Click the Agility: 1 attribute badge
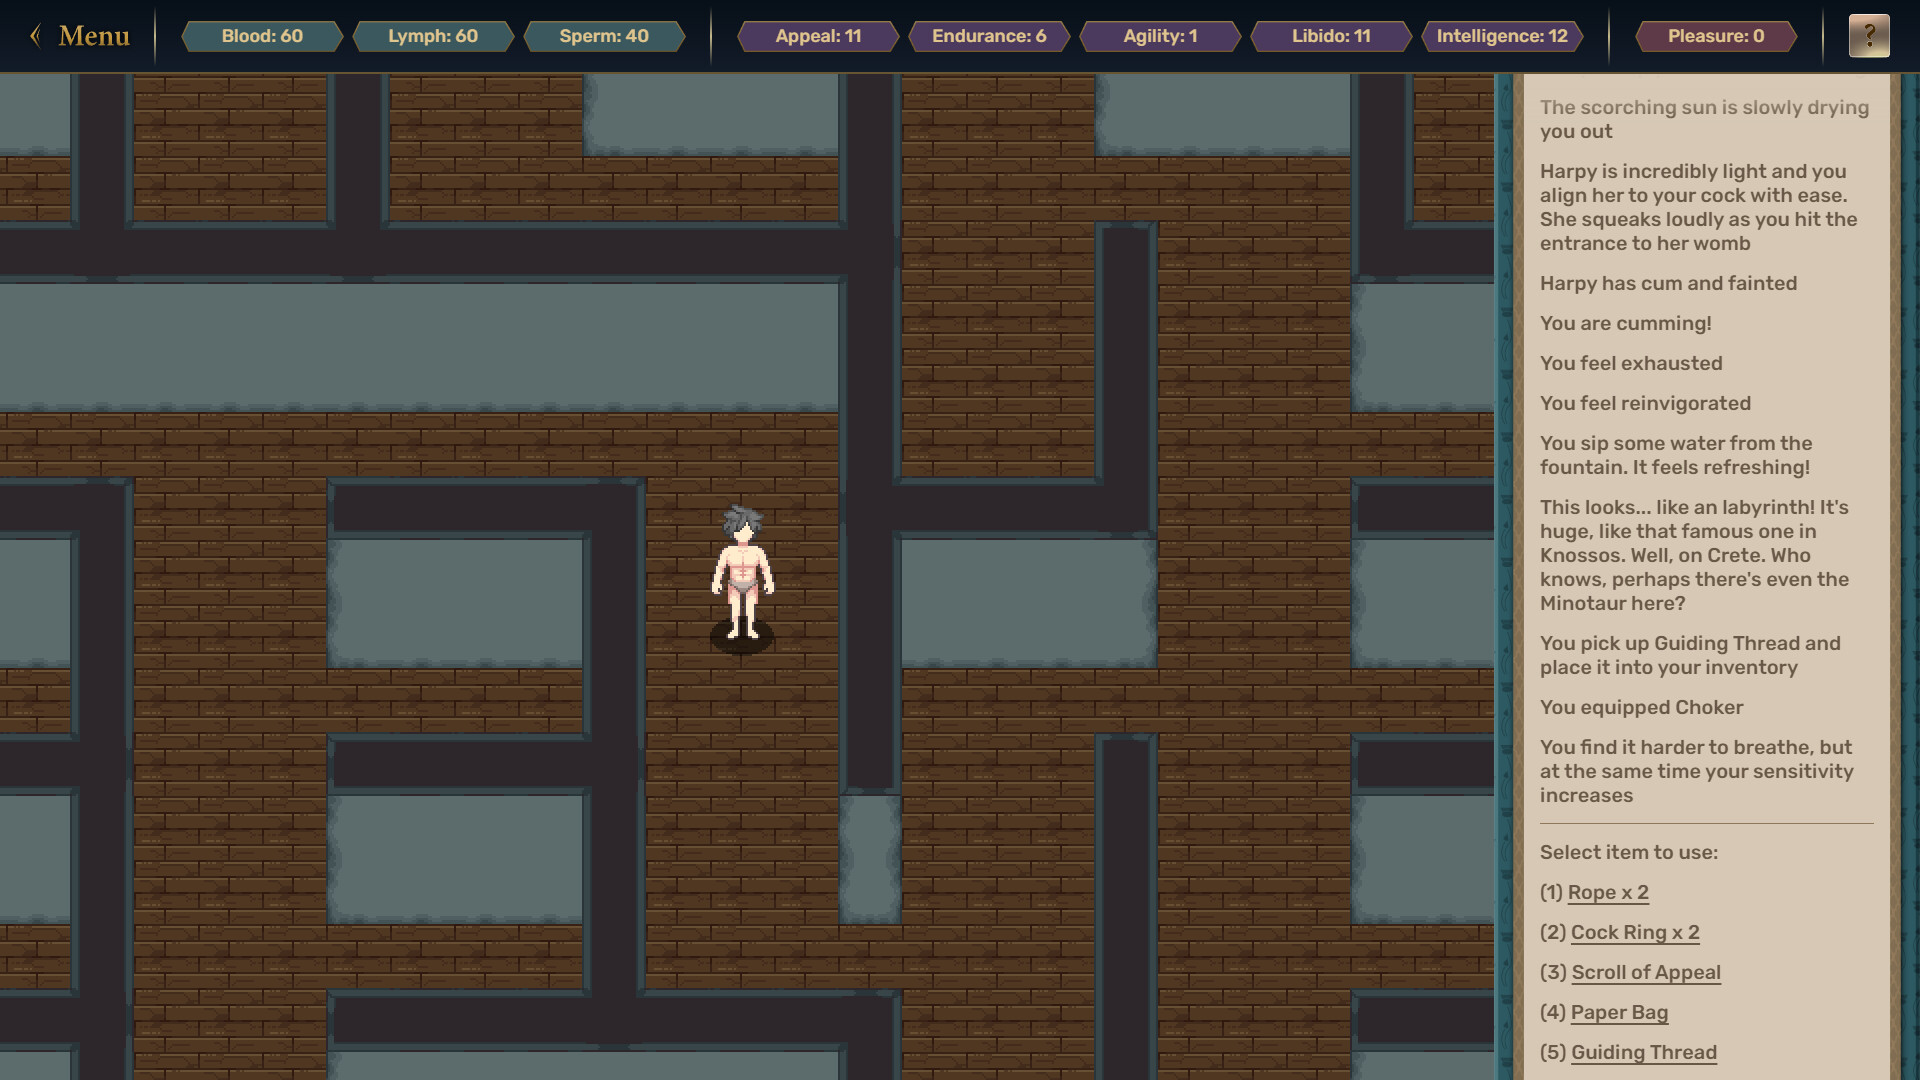Screen dimensions: 1920x1080 pos(1160,36)
